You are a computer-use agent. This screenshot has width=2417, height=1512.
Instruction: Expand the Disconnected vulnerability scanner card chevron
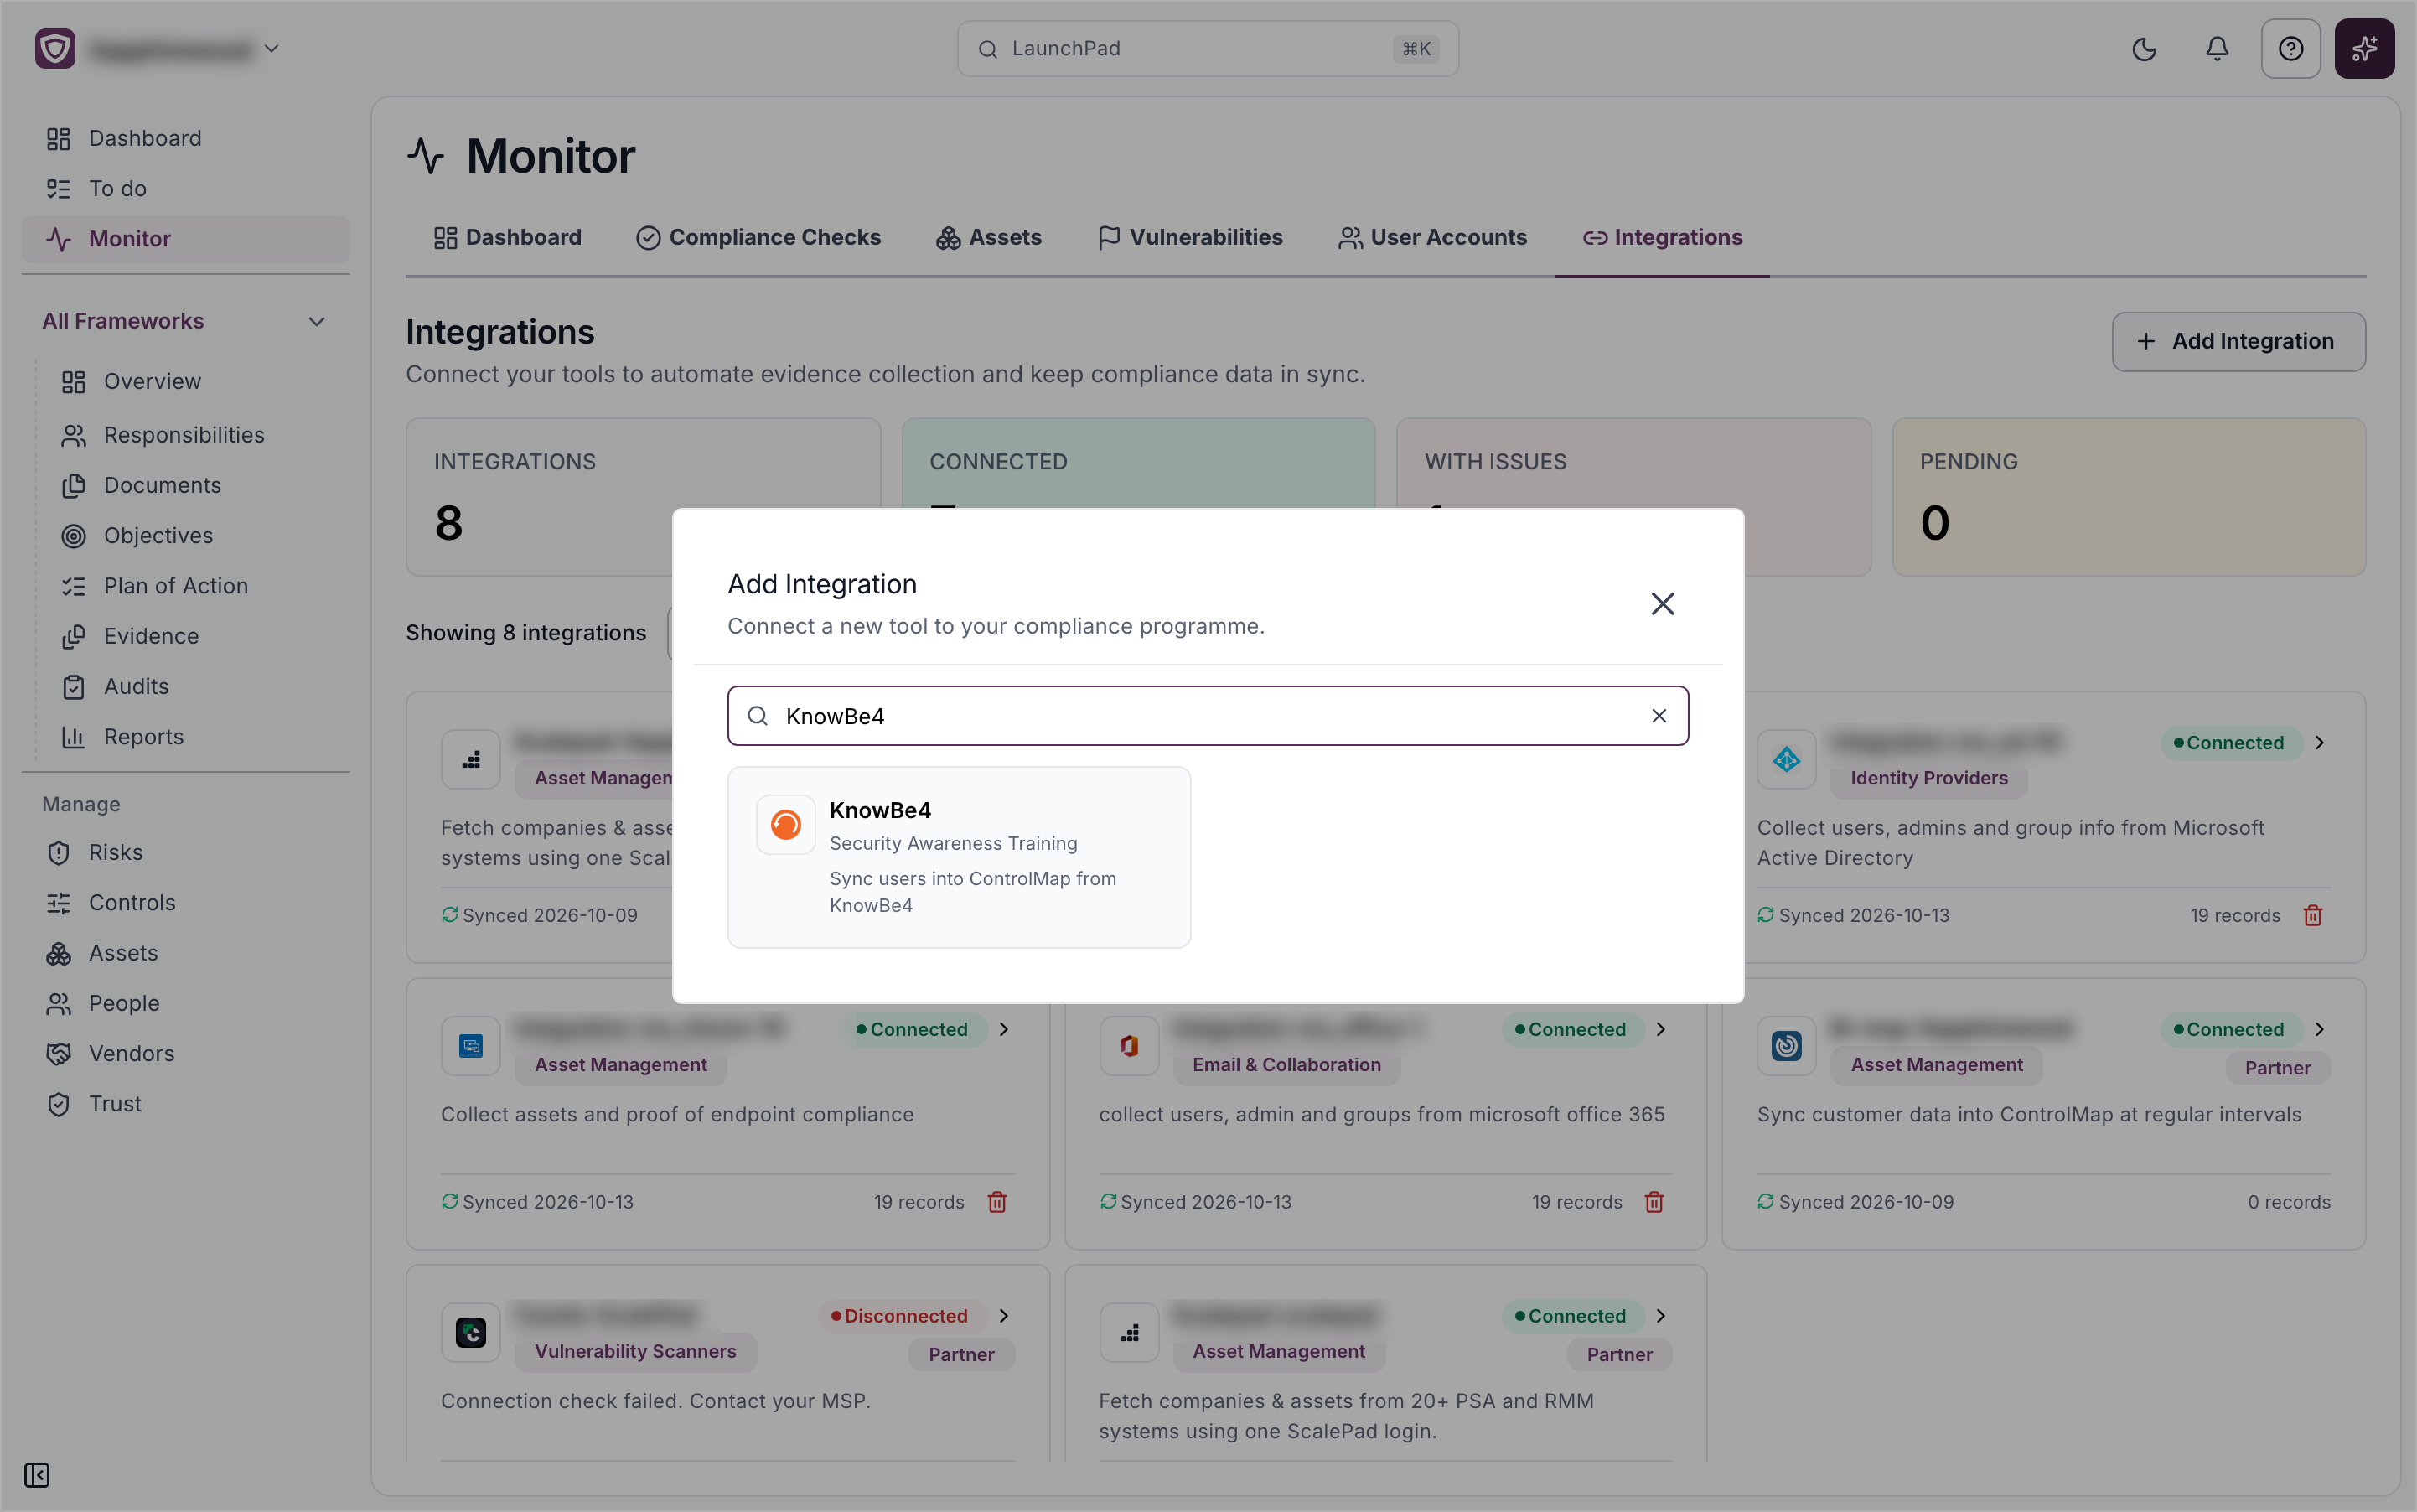coord(1004,1316)
